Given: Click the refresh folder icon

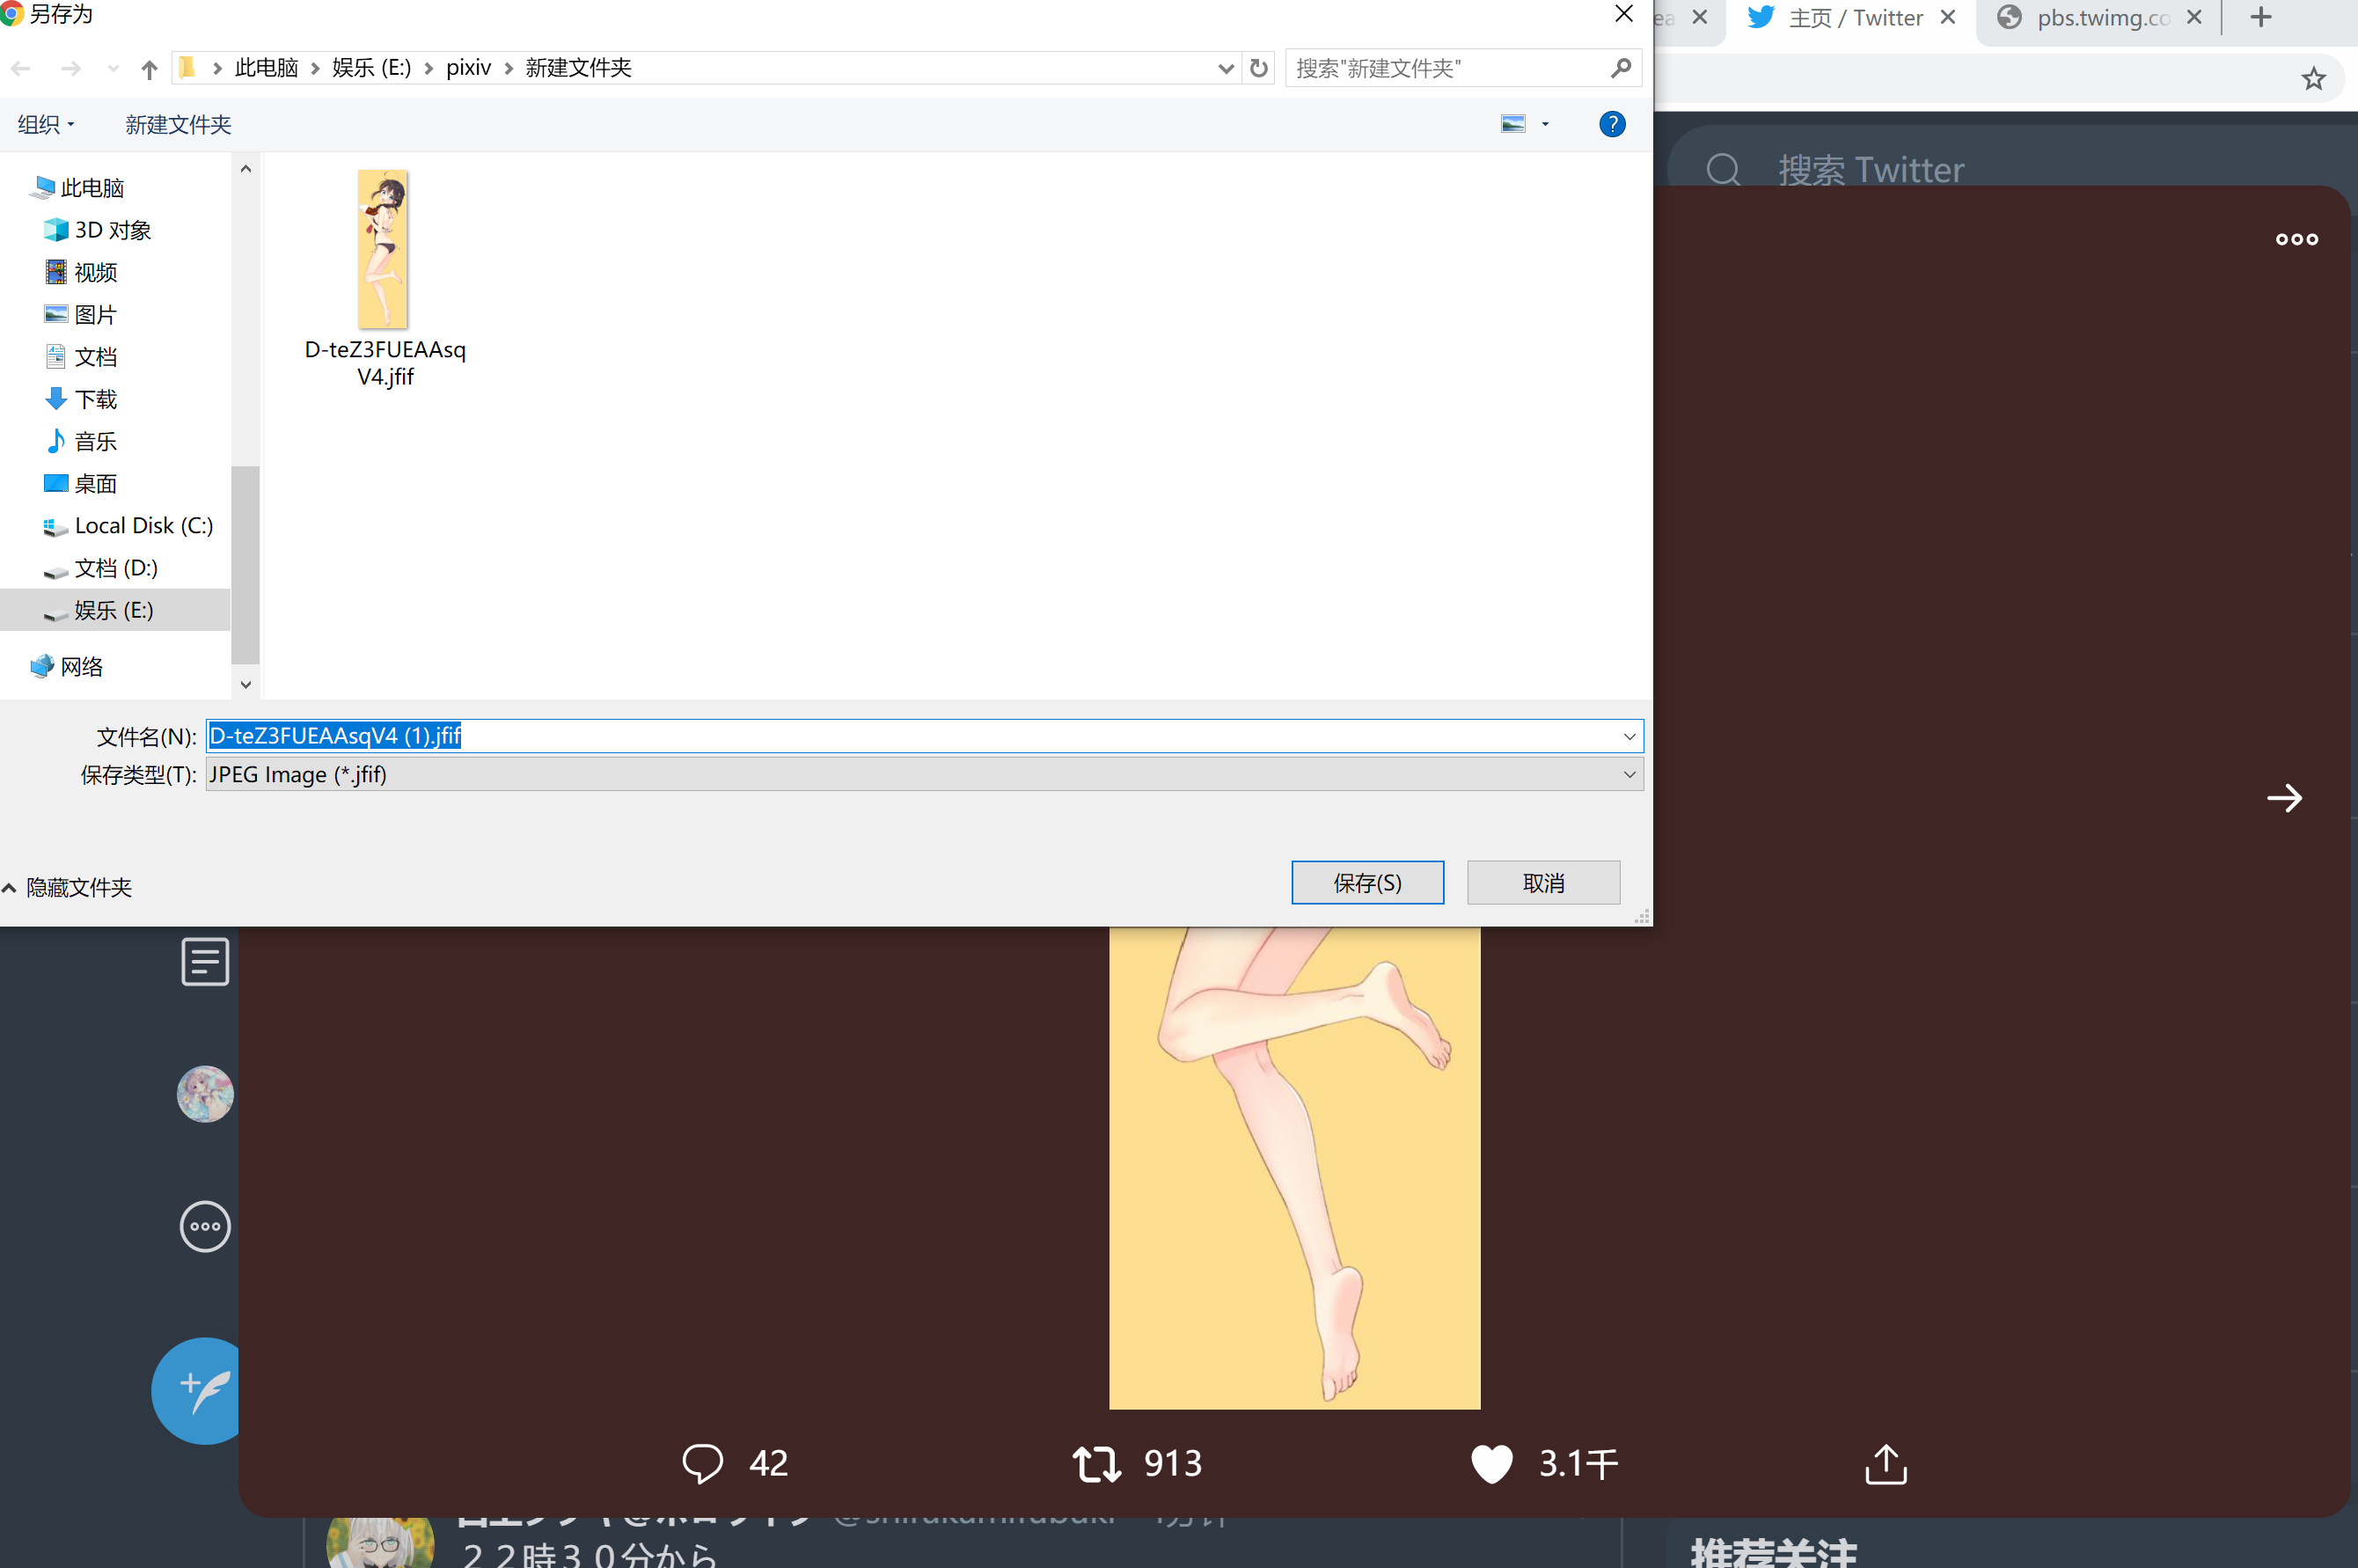Looking at the screenshot, I should pyautogui.click(x=1259, y=68).
